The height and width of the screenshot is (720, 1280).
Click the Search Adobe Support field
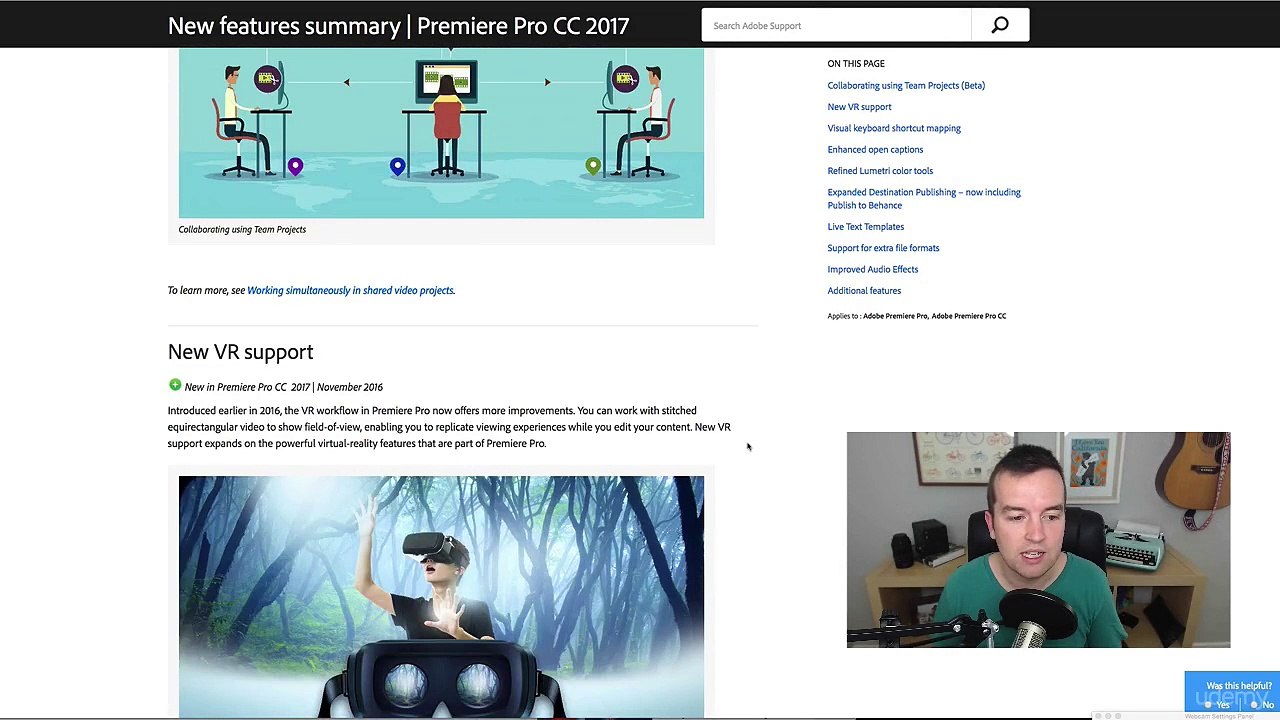tap(836, 26)
